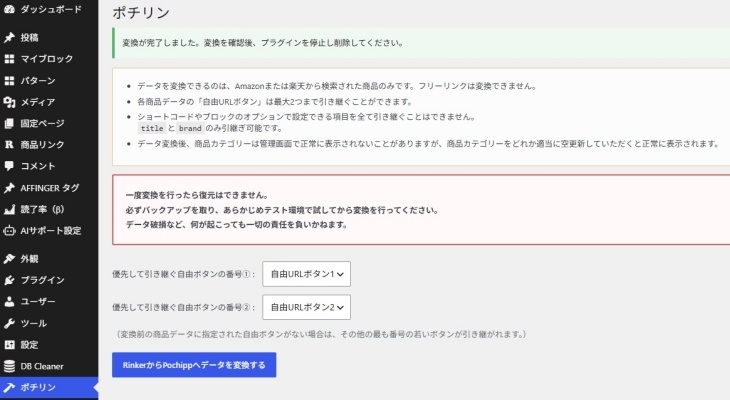
Task: Open the ダッシュボード menu
Action: pos(49,9)
